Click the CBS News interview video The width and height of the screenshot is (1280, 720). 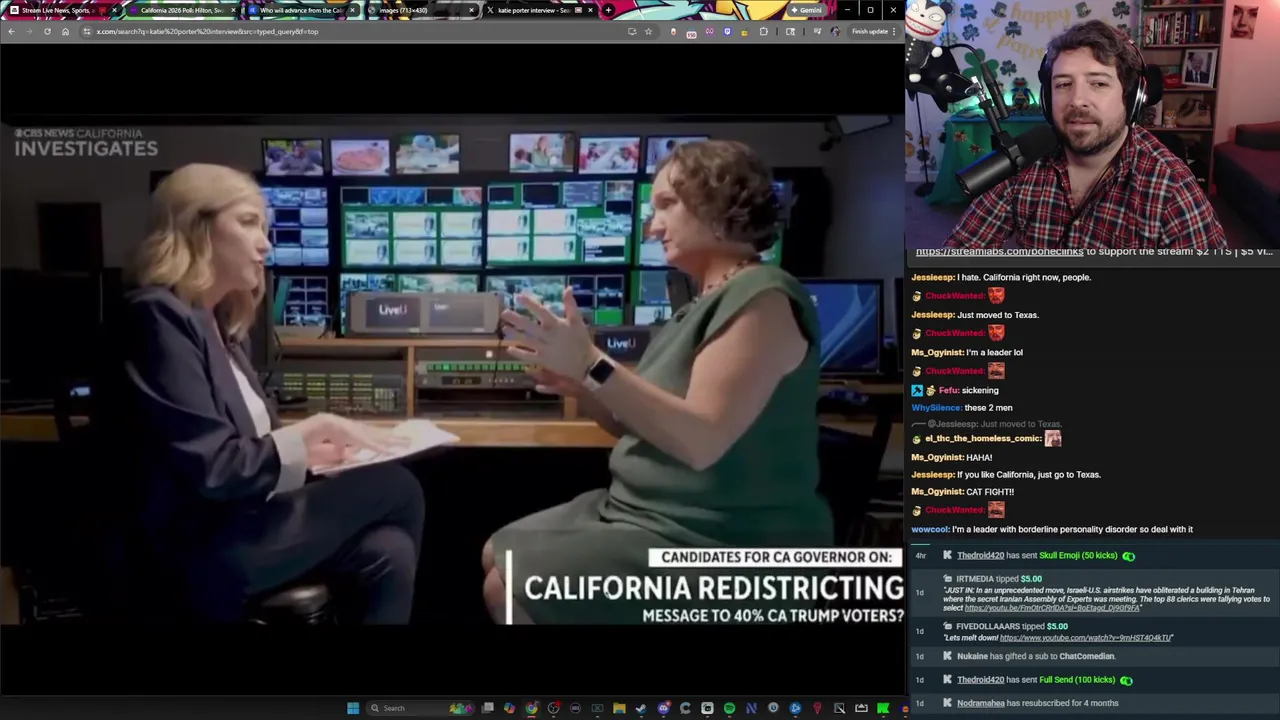(452, 370)
